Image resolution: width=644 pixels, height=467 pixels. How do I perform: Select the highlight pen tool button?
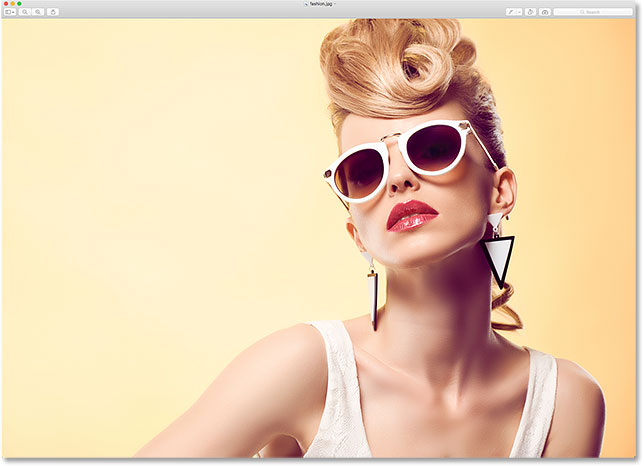(511, 12)
